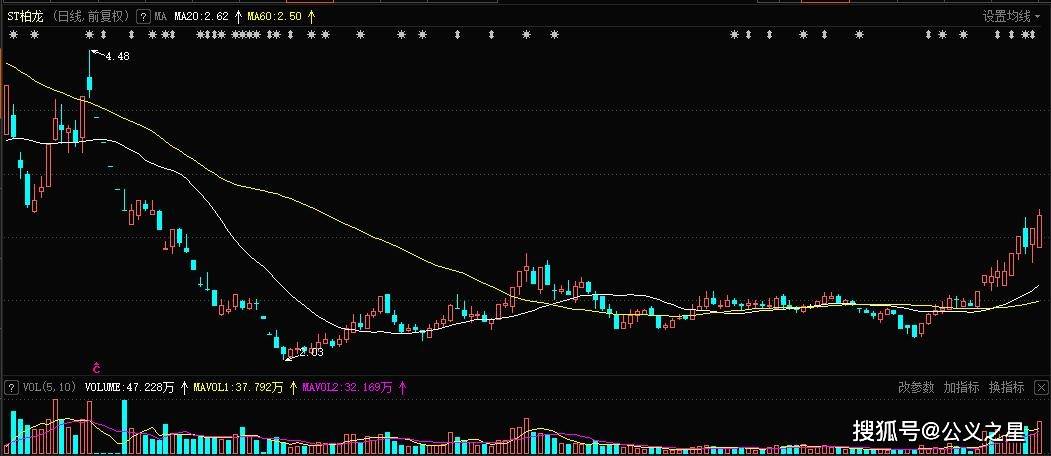Screen dimensions: 1051x456
Task: Click the VOLUME:47.228万 readout
Action: pos(129,387)
